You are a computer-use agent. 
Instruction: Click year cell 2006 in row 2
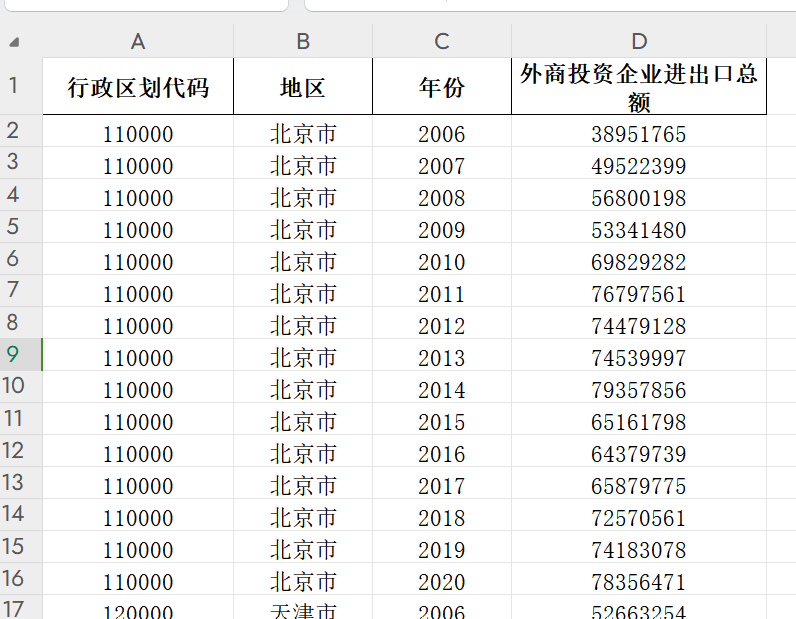click(442, 131)
